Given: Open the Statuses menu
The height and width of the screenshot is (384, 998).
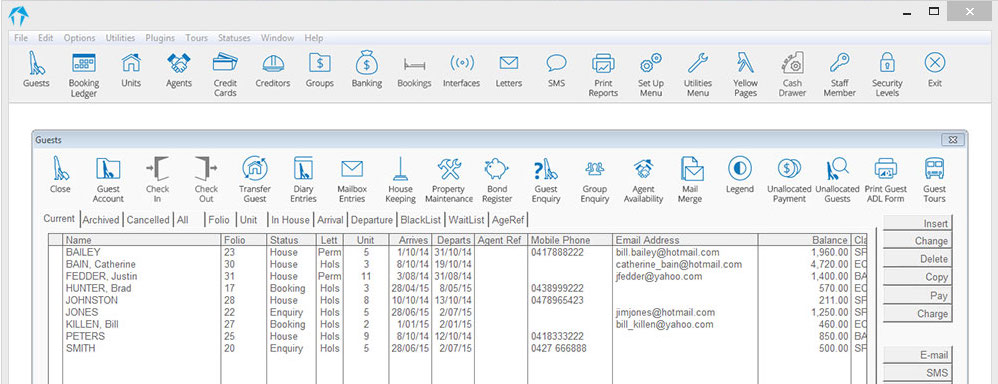Looking at the screenshot, I should [234, 38].
